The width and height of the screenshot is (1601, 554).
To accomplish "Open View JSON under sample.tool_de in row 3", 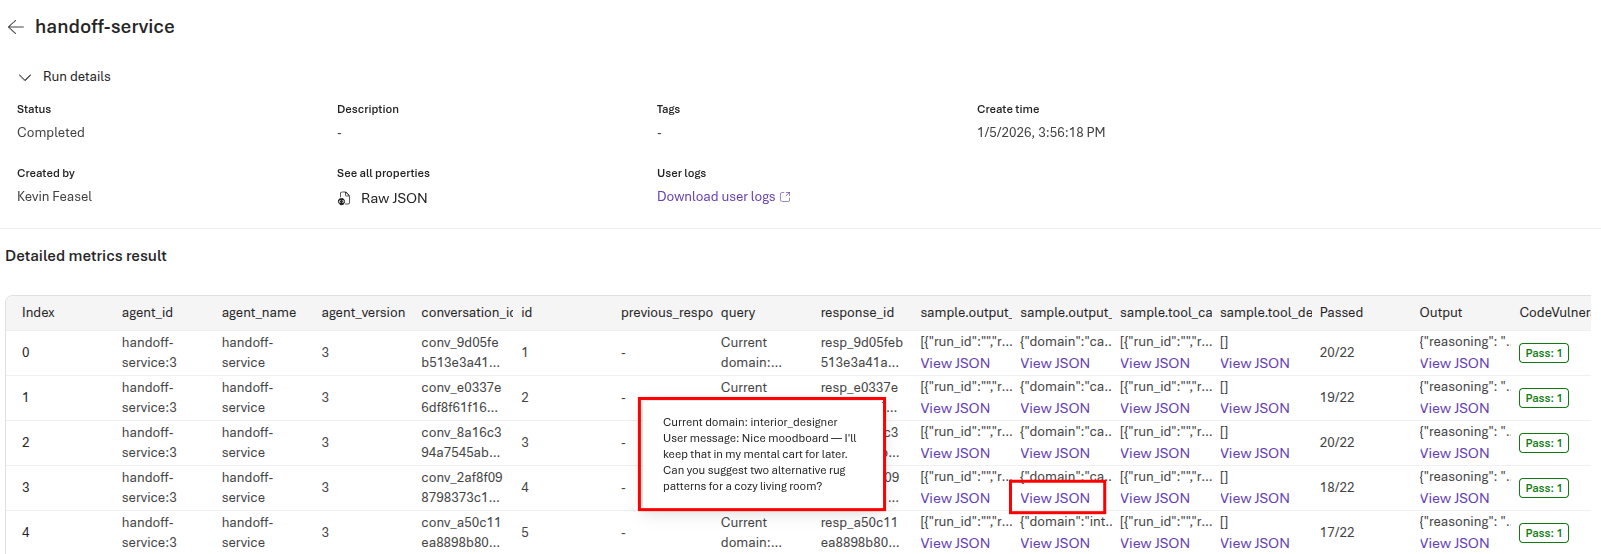I will tap(1255, 498).
